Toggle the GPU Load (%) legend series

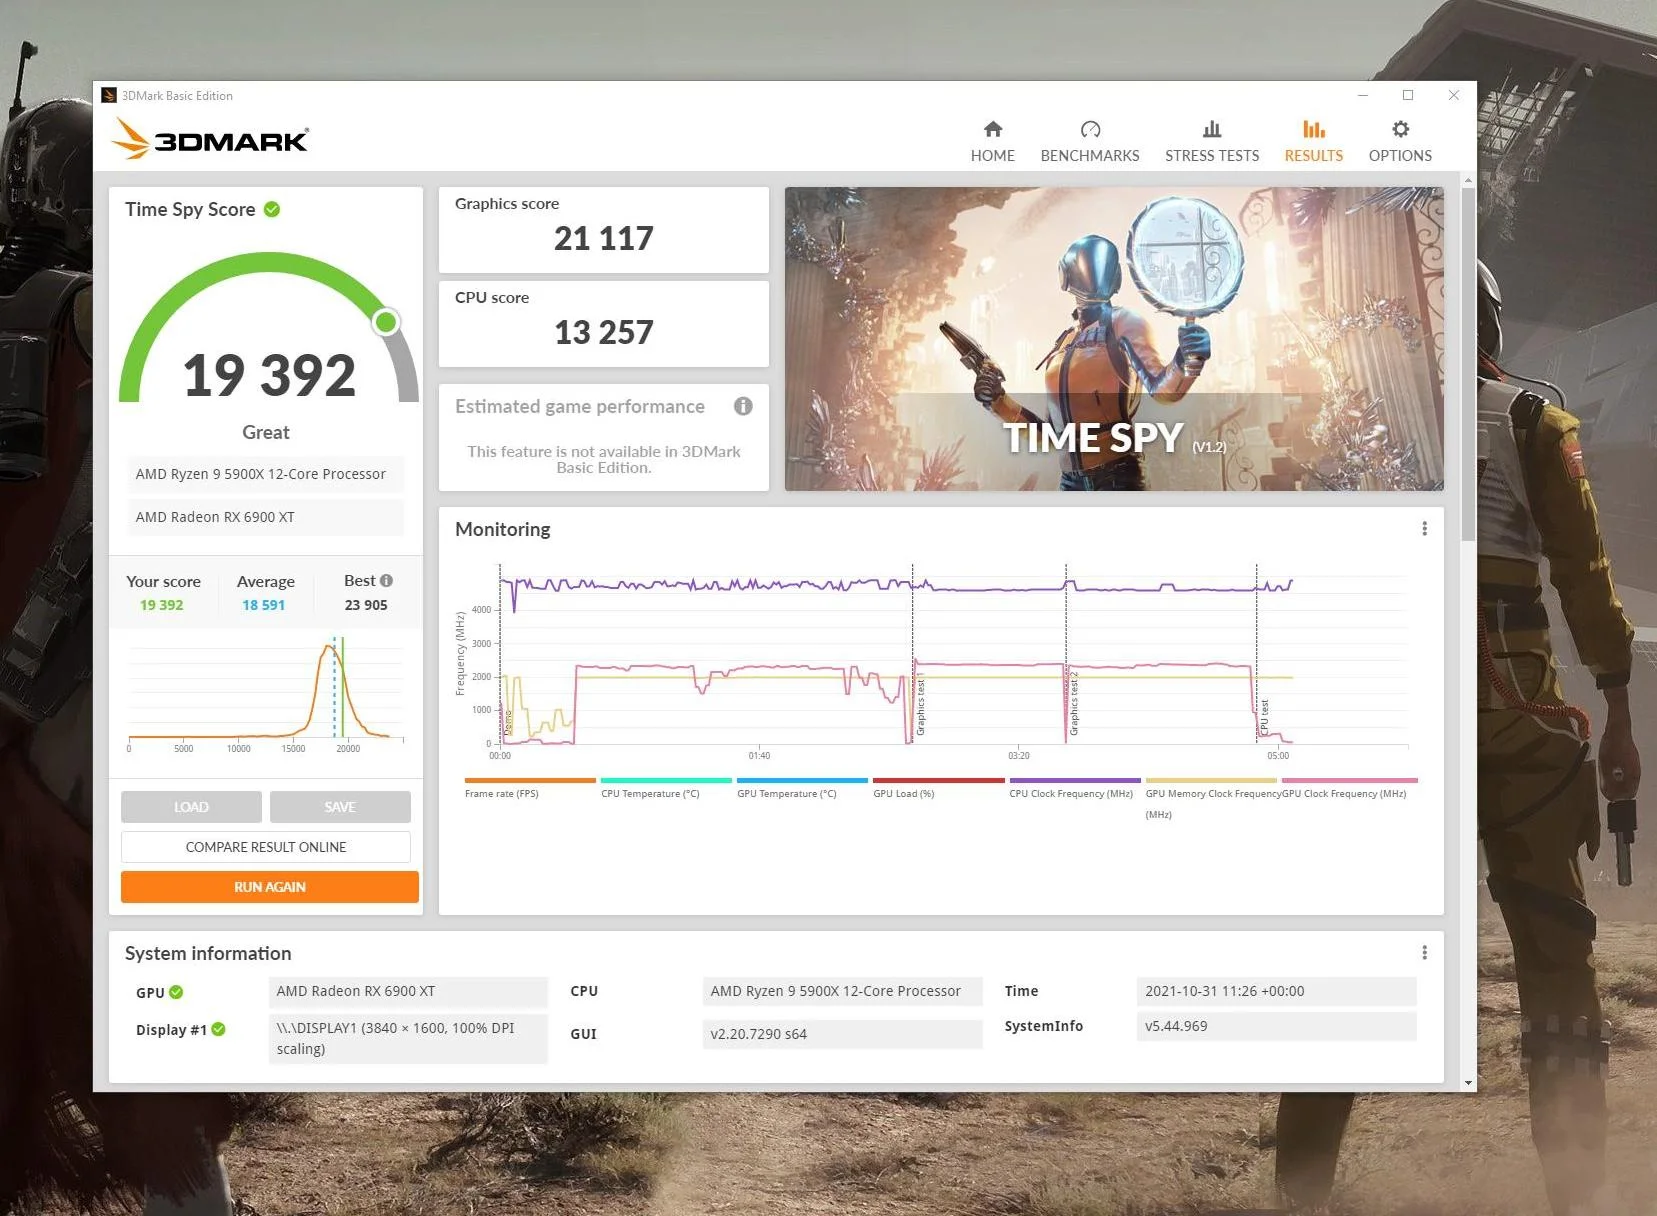[x=938, y=787]
